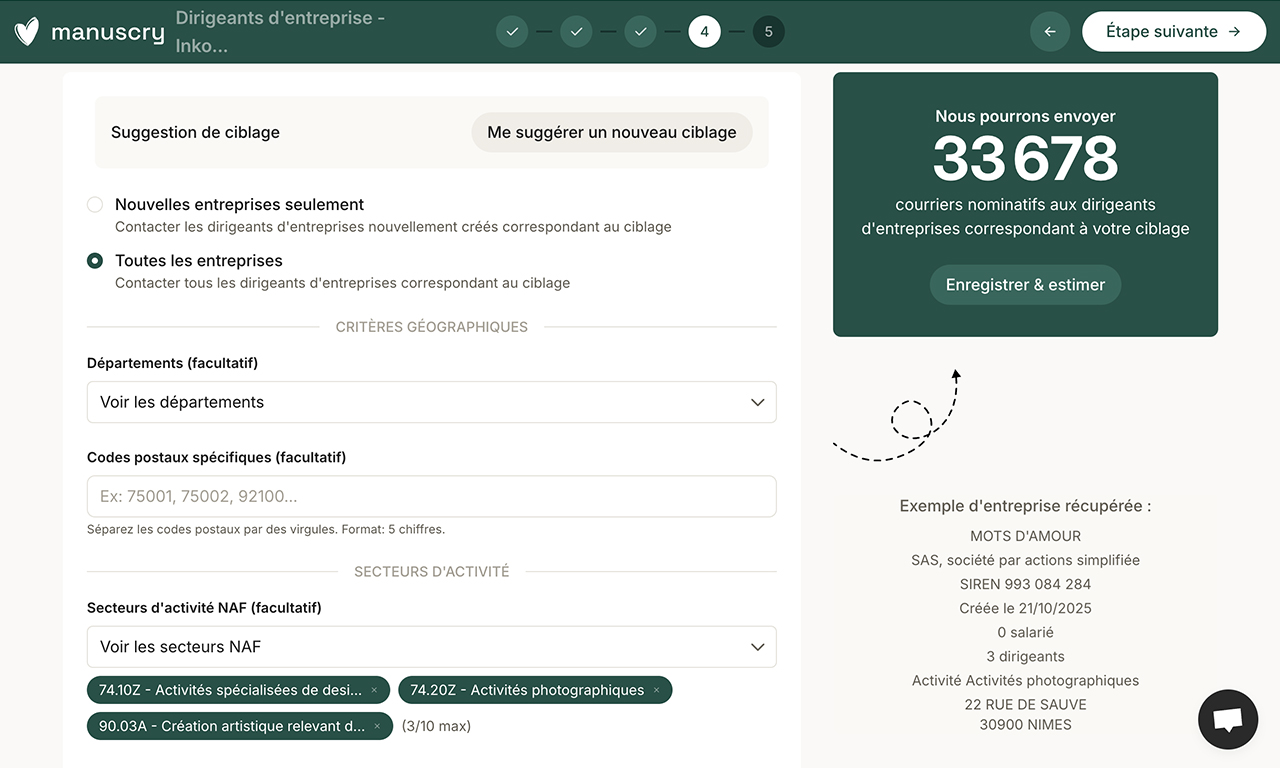This screenshot has height=768, width=1280.
Task: Click the first completed step checkmark
Action: point(512,31)
